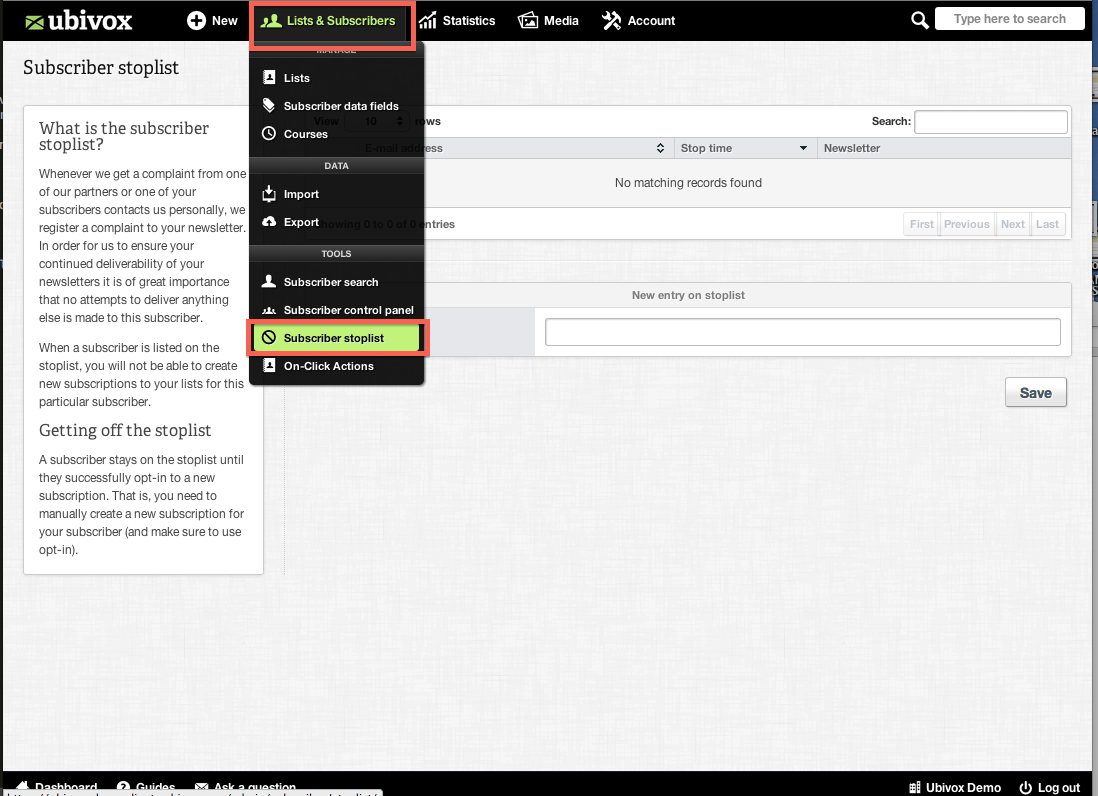This screenshot has height=796, width=1098.
Task: Click the Getting off the stoplist heading
Action: point(125,431)
